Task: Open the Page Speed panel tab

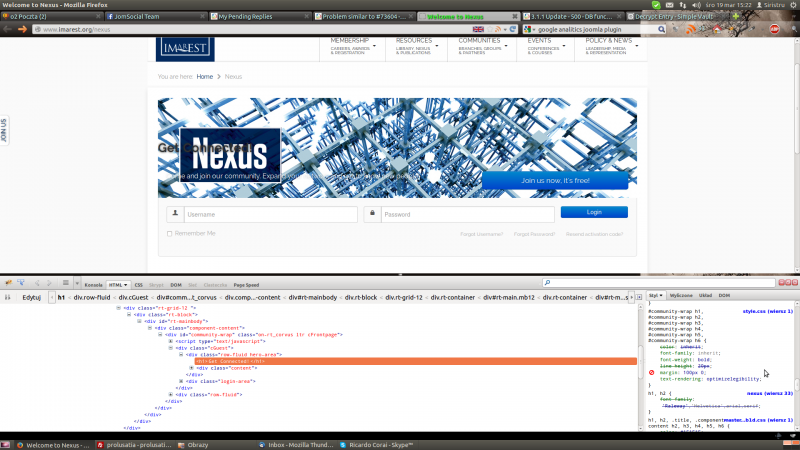Action: (x=246, y=285)
